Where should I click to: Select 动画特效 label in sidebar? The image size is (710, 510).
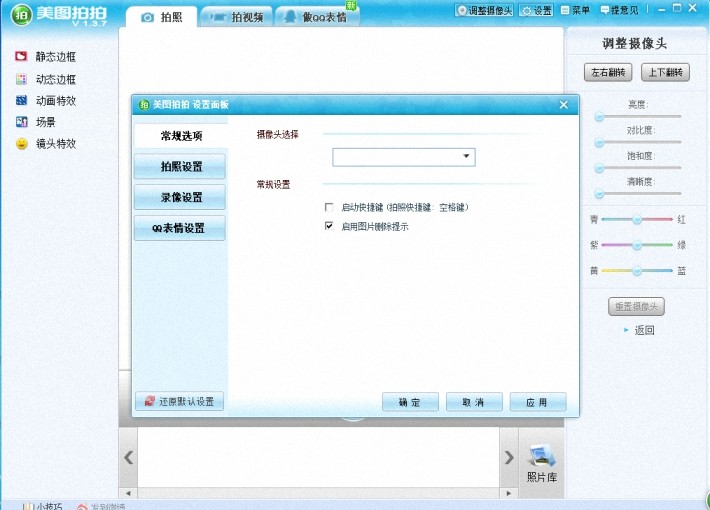click(56, 101)
